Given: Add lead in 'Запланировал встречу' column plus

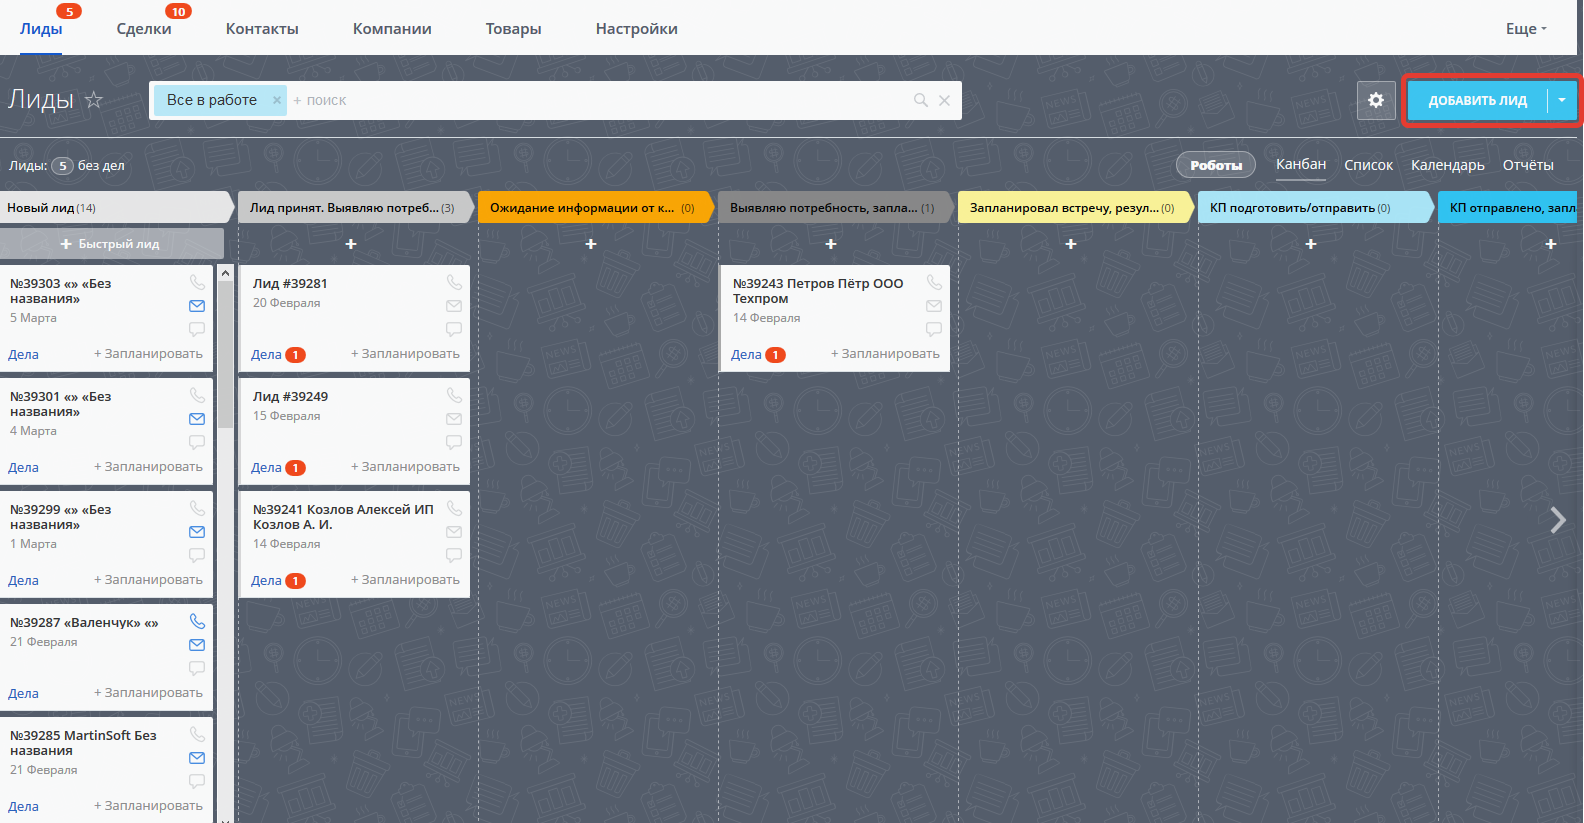Looking at the screenshot, I should [x=1071, y=244].
